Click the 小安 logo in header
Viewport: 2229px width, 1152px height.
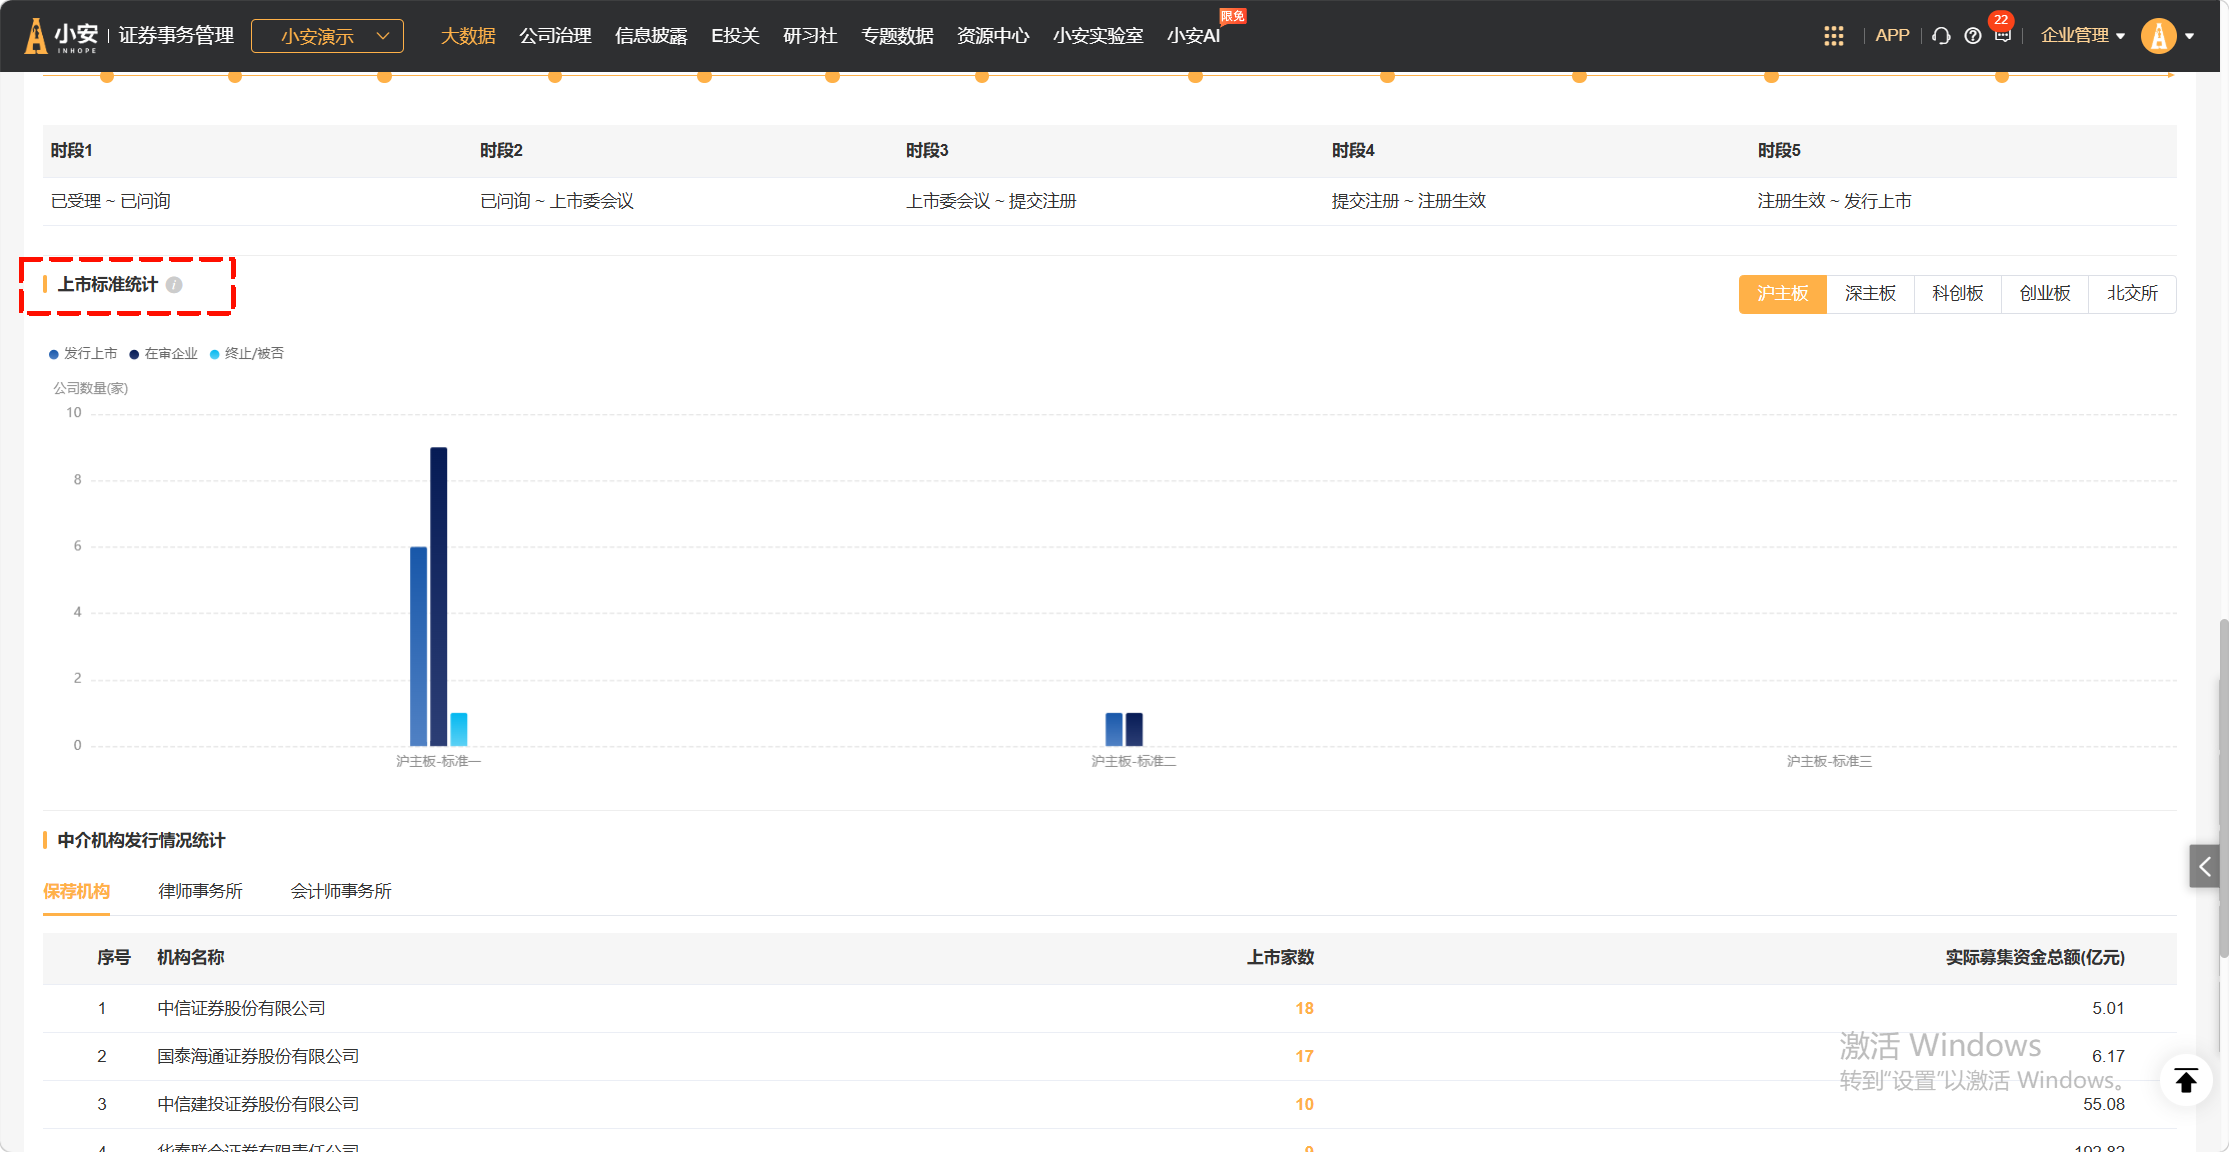click(62, 36)
